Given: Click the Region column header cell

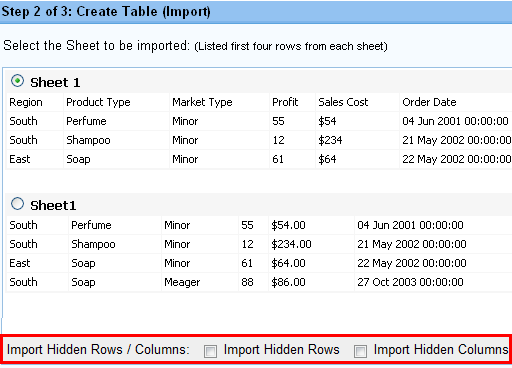Looking at the screenshot, I should point(35,102).
